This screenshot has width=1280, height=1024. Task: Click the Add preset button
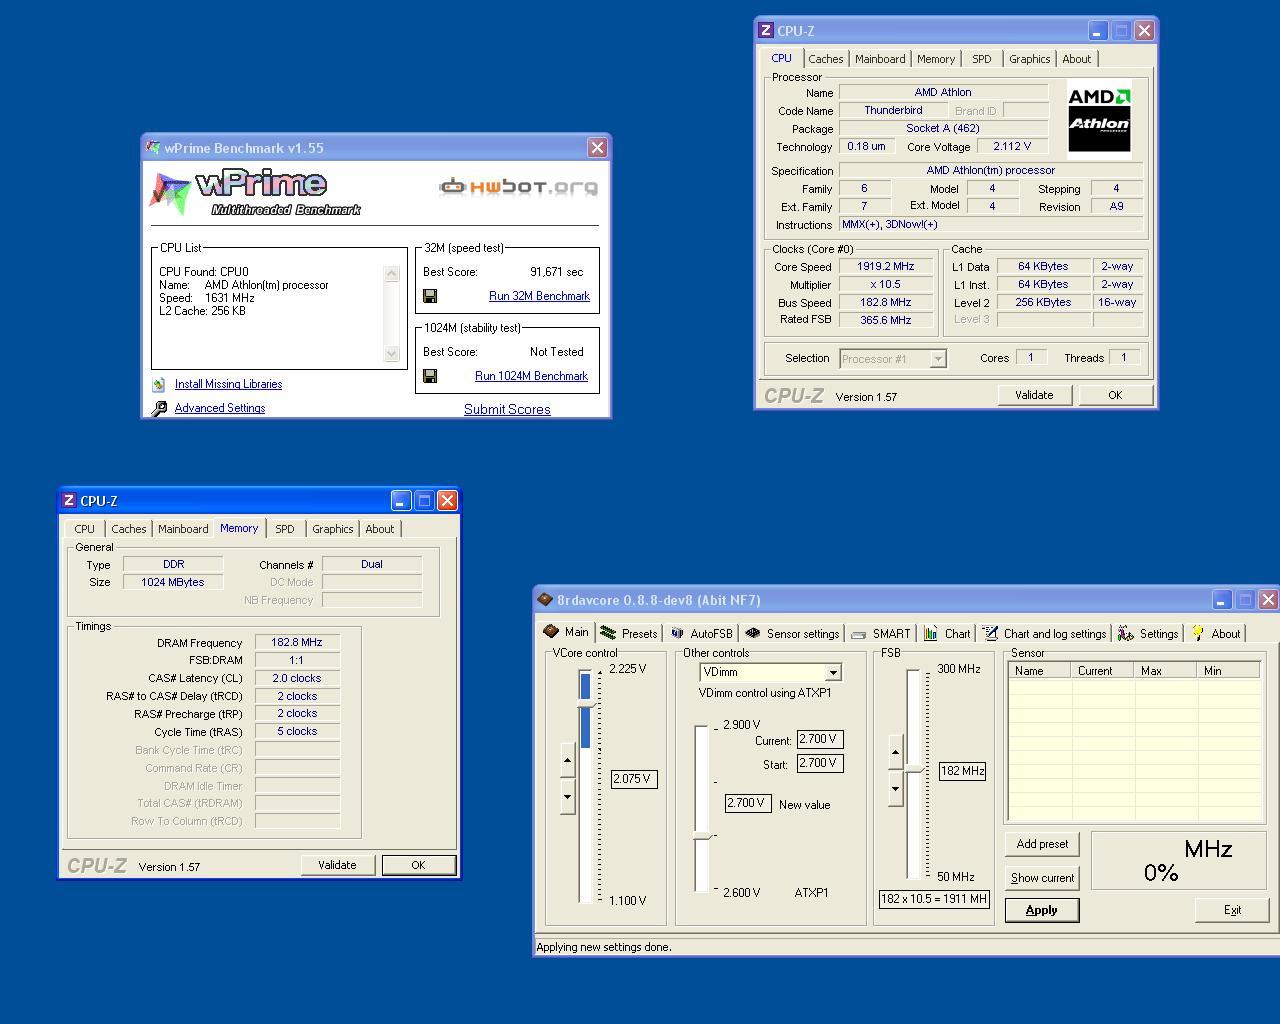(1042, 844)
